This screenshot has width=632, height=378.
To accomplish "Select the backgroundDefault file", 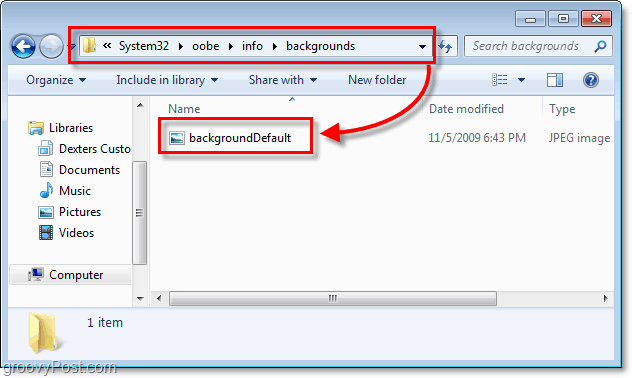I will (240, 138).
